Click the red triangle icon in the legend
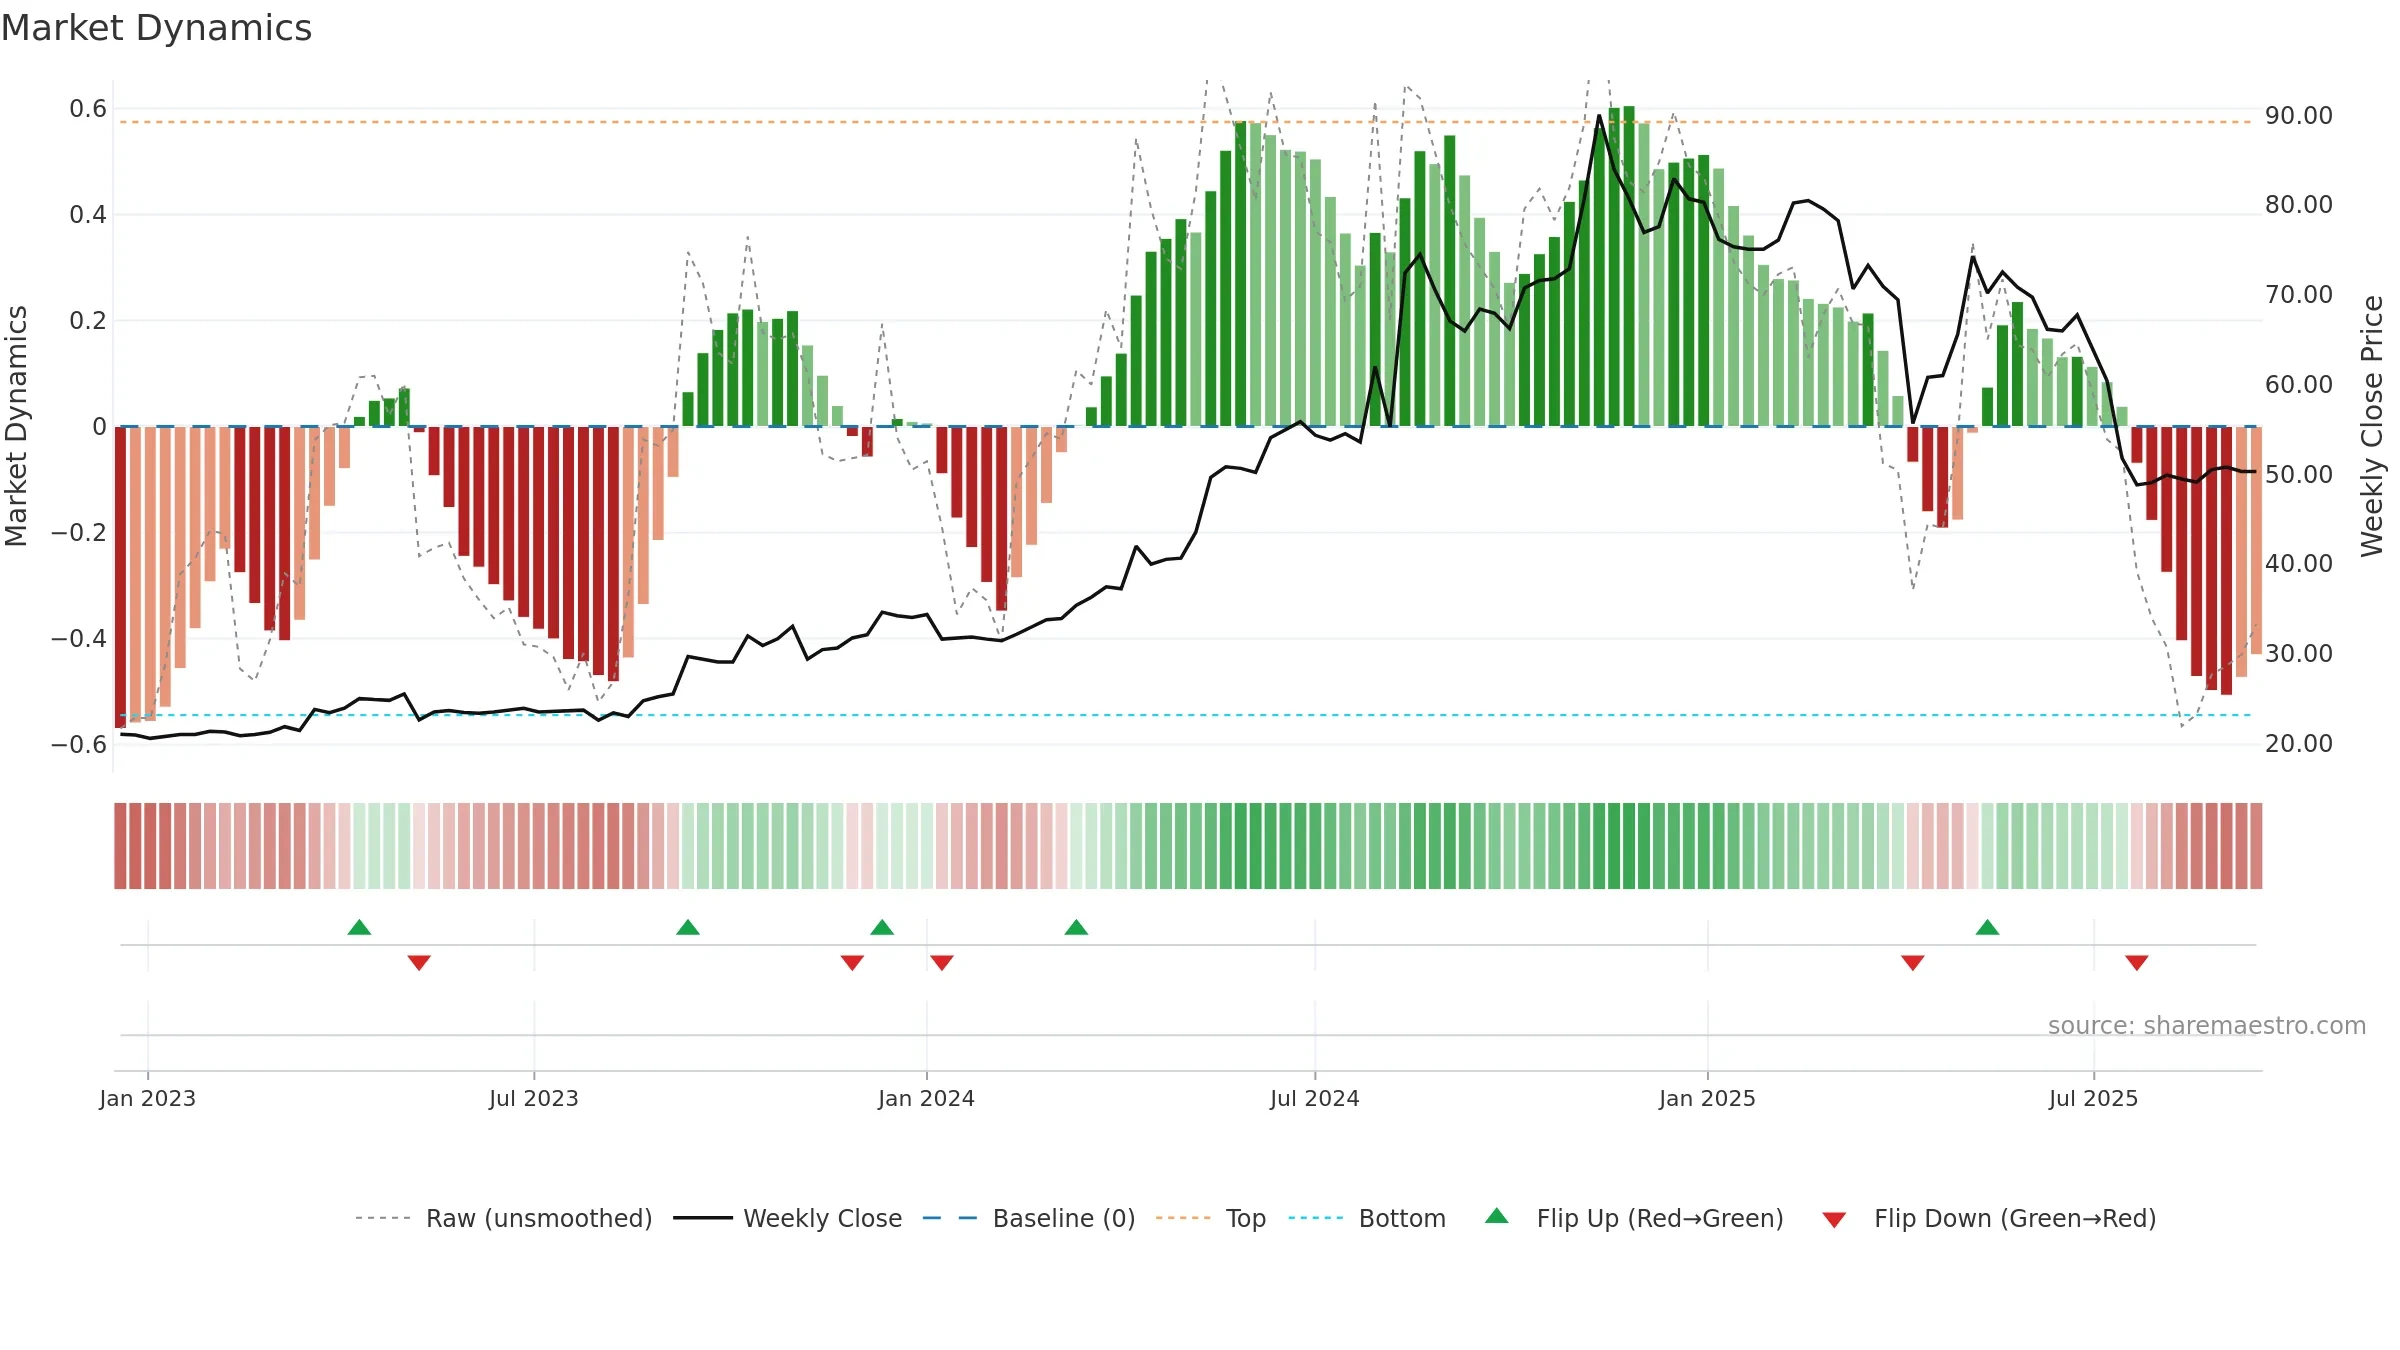This screenshot has width=2400, height=1350. [x=1834, y=1220]
